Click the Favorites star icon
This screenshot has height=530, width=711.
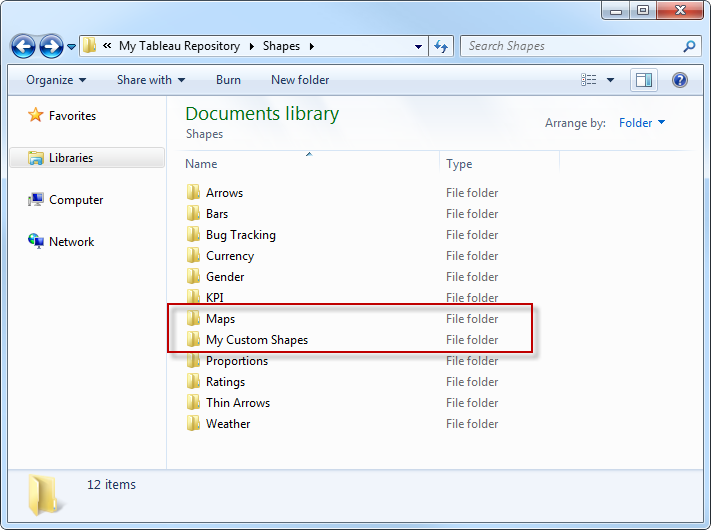click(35, 115)
